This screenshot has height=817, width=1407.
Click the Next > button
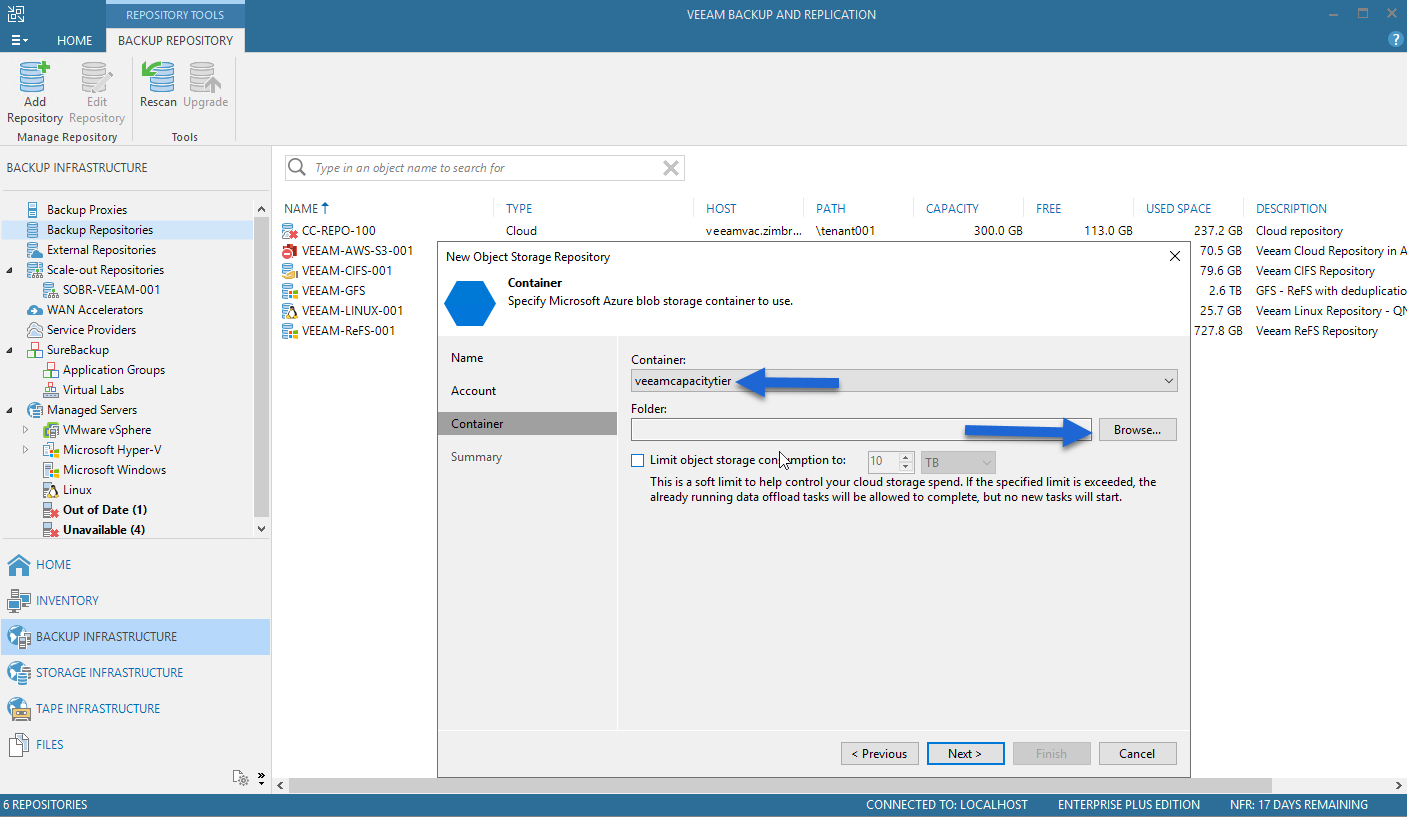coord(965,754)
